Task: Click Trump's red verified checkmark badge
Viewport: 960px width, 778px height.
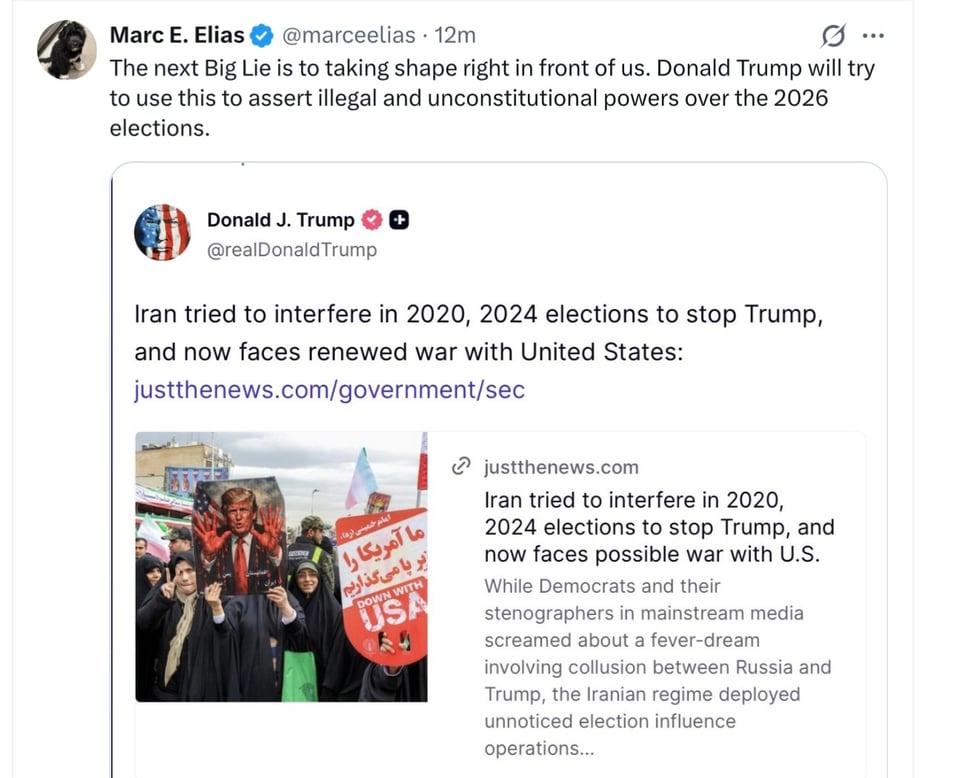Action: click(x=371, y=220)
